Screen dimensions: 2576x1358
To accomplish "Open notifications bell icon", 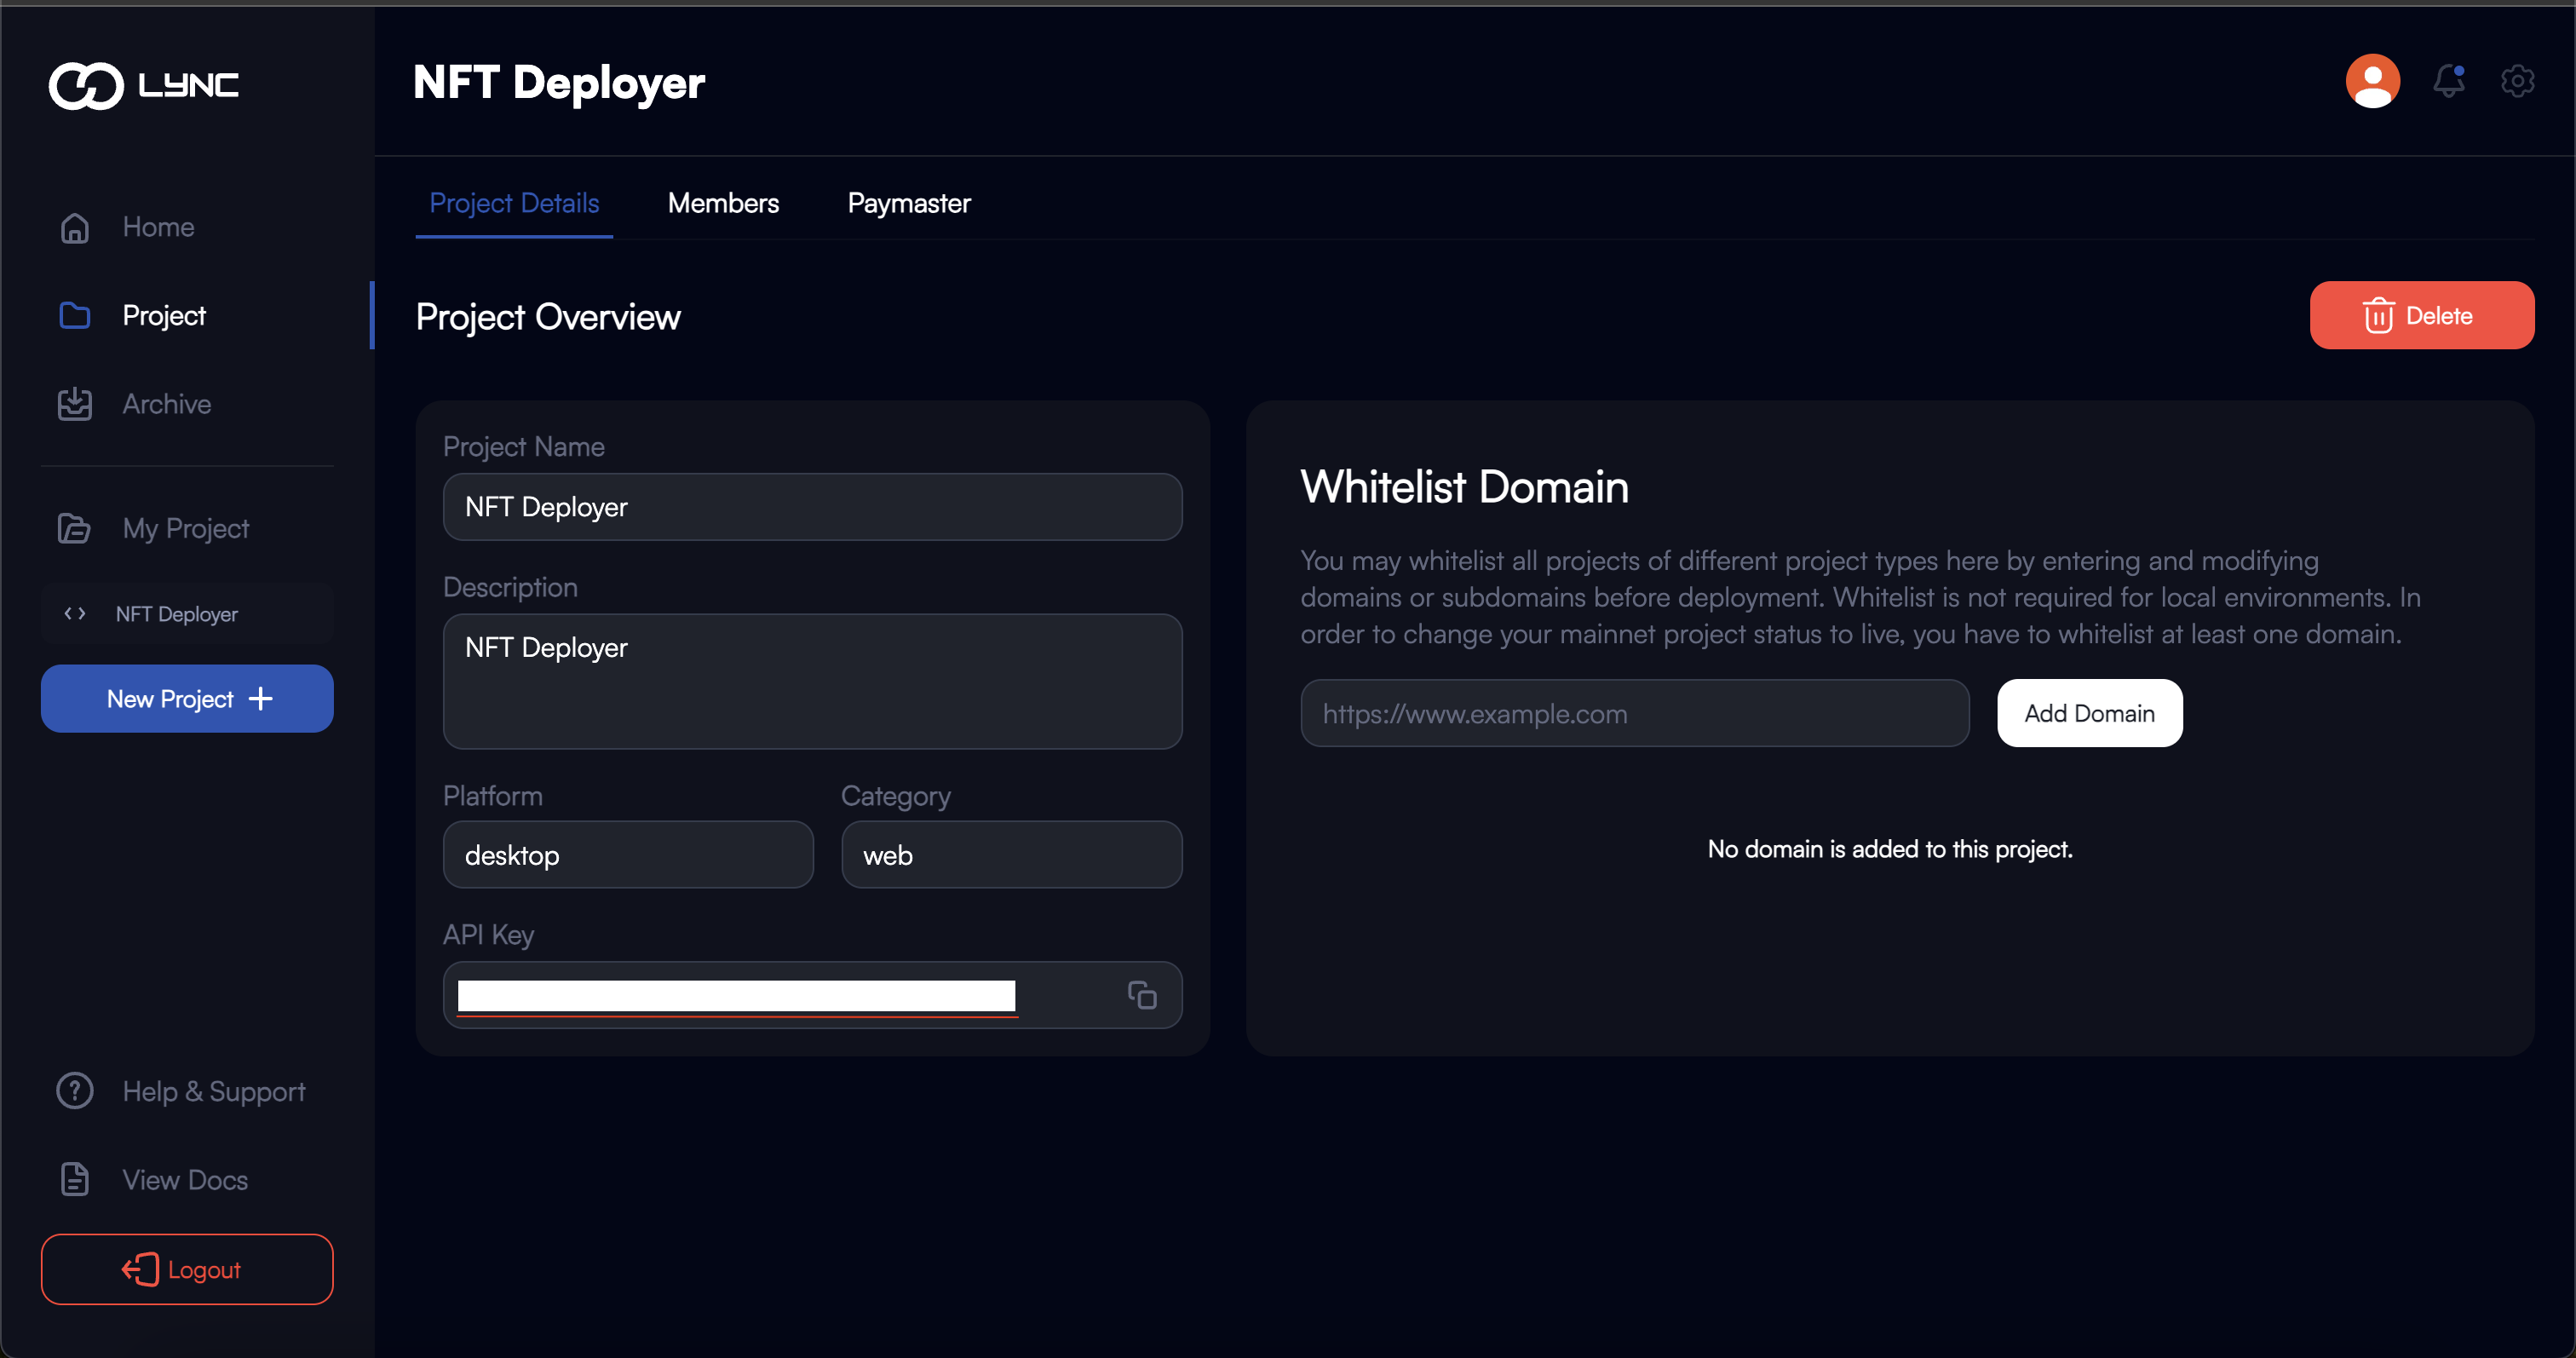I will click(2448, 81).
